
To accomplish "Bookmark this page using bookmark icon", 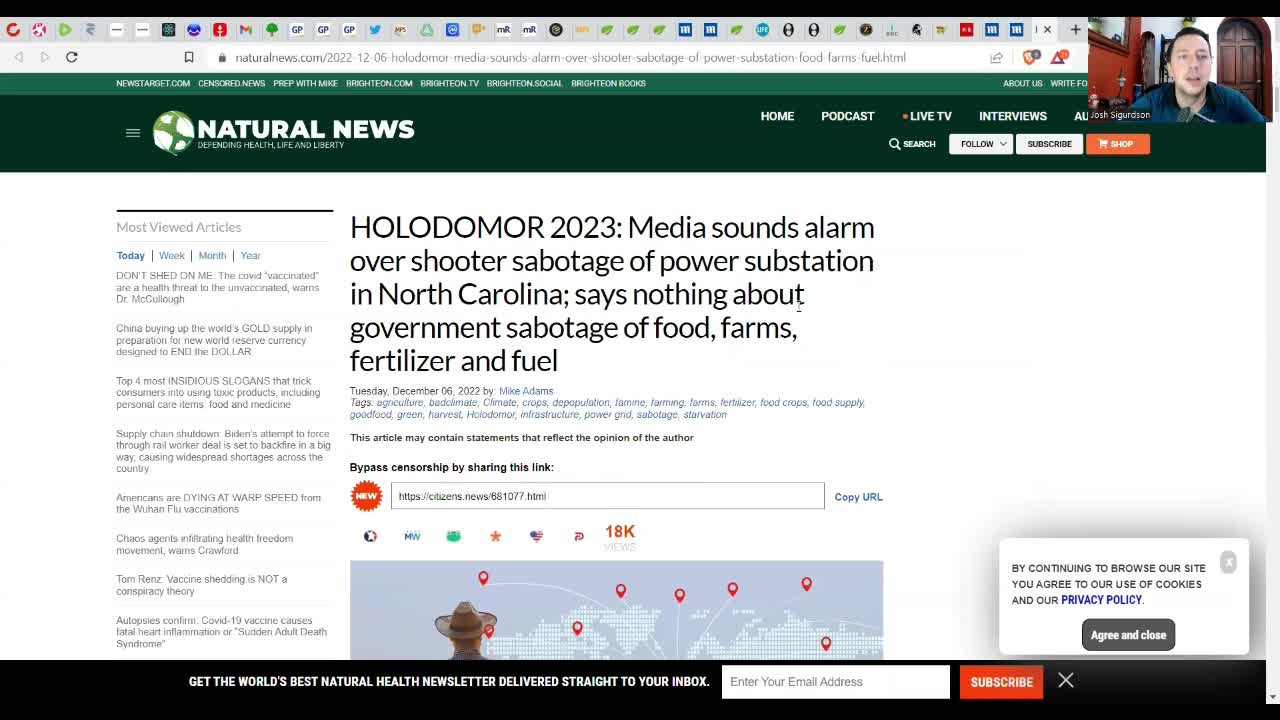I will point(189,57).
